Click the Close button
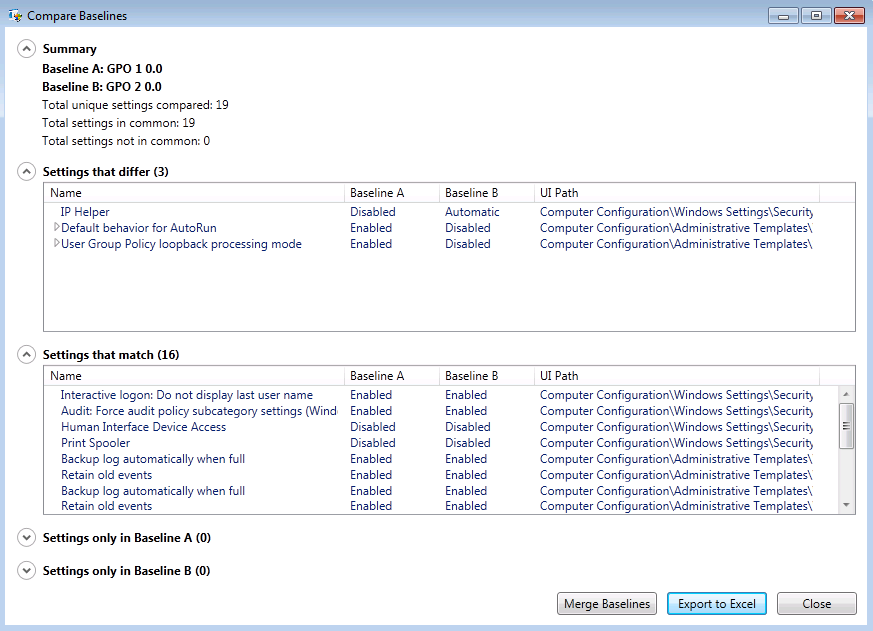The height and width of the screenshot is (631, 873). [x=816, y=603]
